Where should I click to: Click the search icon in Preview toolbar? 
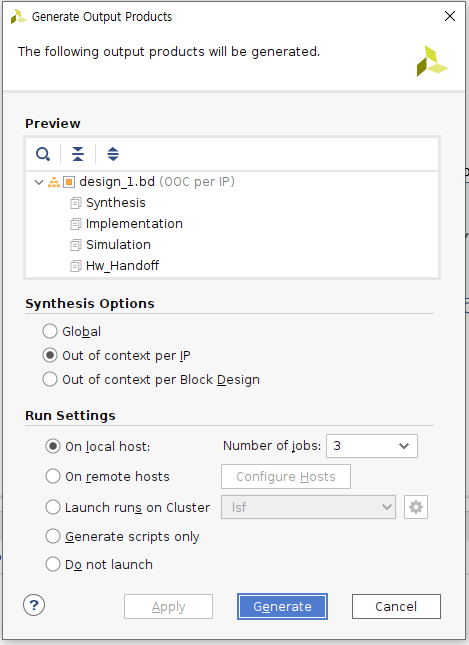tap(43, 154)
